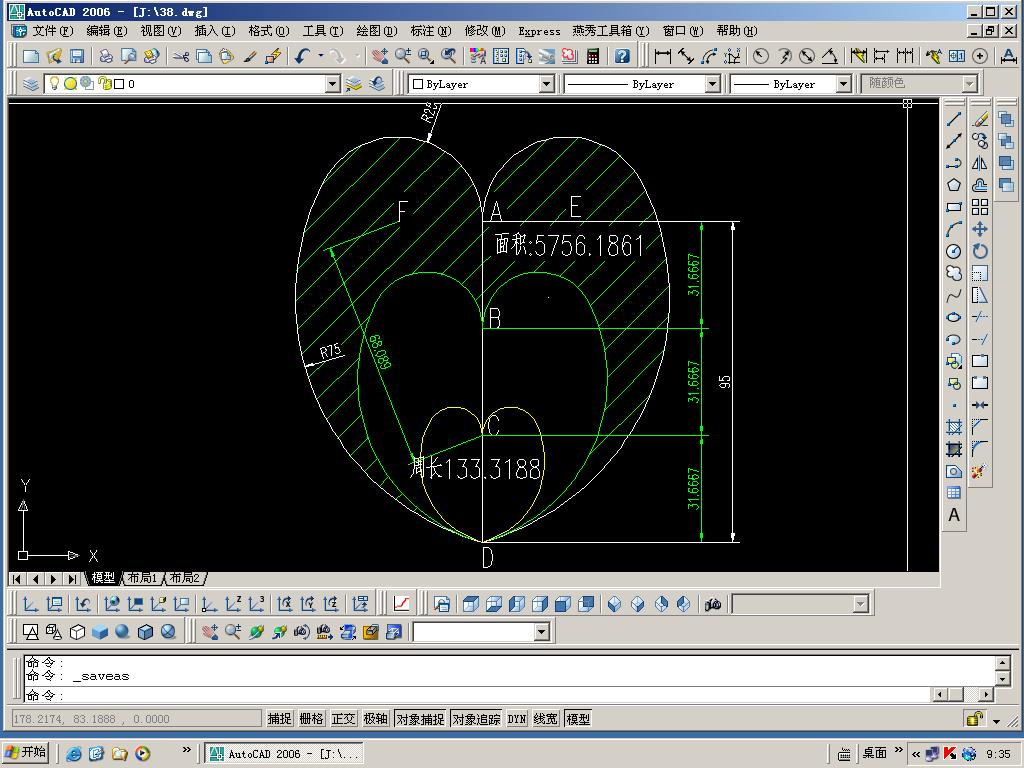This screenshot has height=768, width=1024.
Task: Select the Spline draw tool
Action: [954, 295]
